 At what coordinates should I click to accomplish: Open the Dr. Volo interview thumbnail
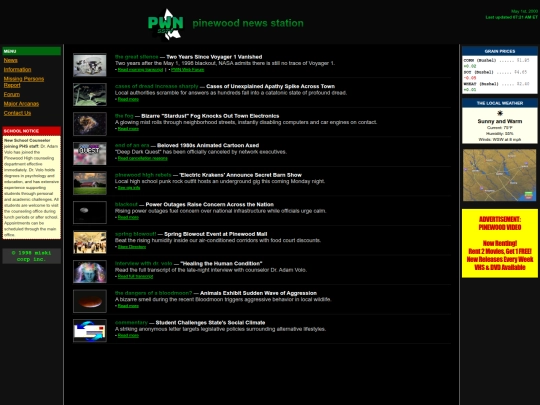coord(90,272)
